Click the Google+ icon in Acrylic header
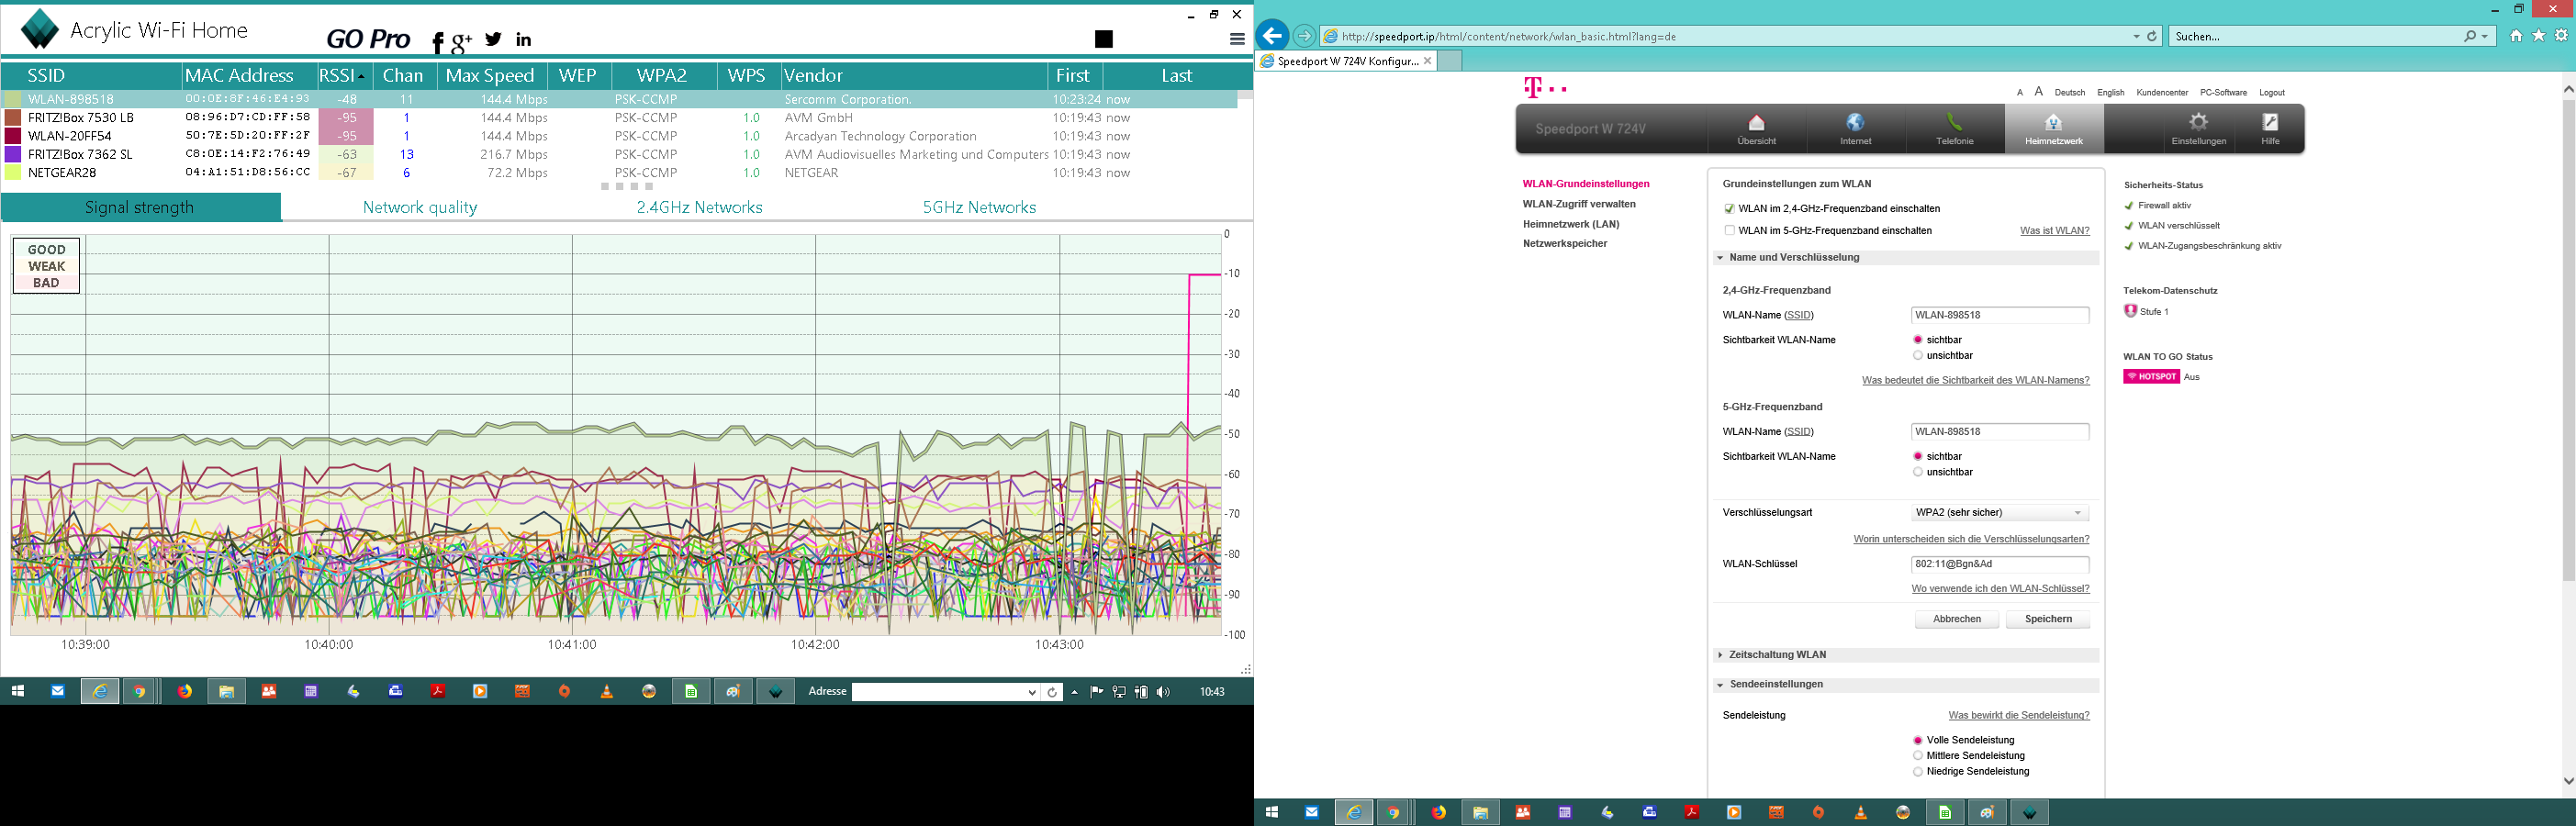2576x826 pixels. [x=461, y=41]
